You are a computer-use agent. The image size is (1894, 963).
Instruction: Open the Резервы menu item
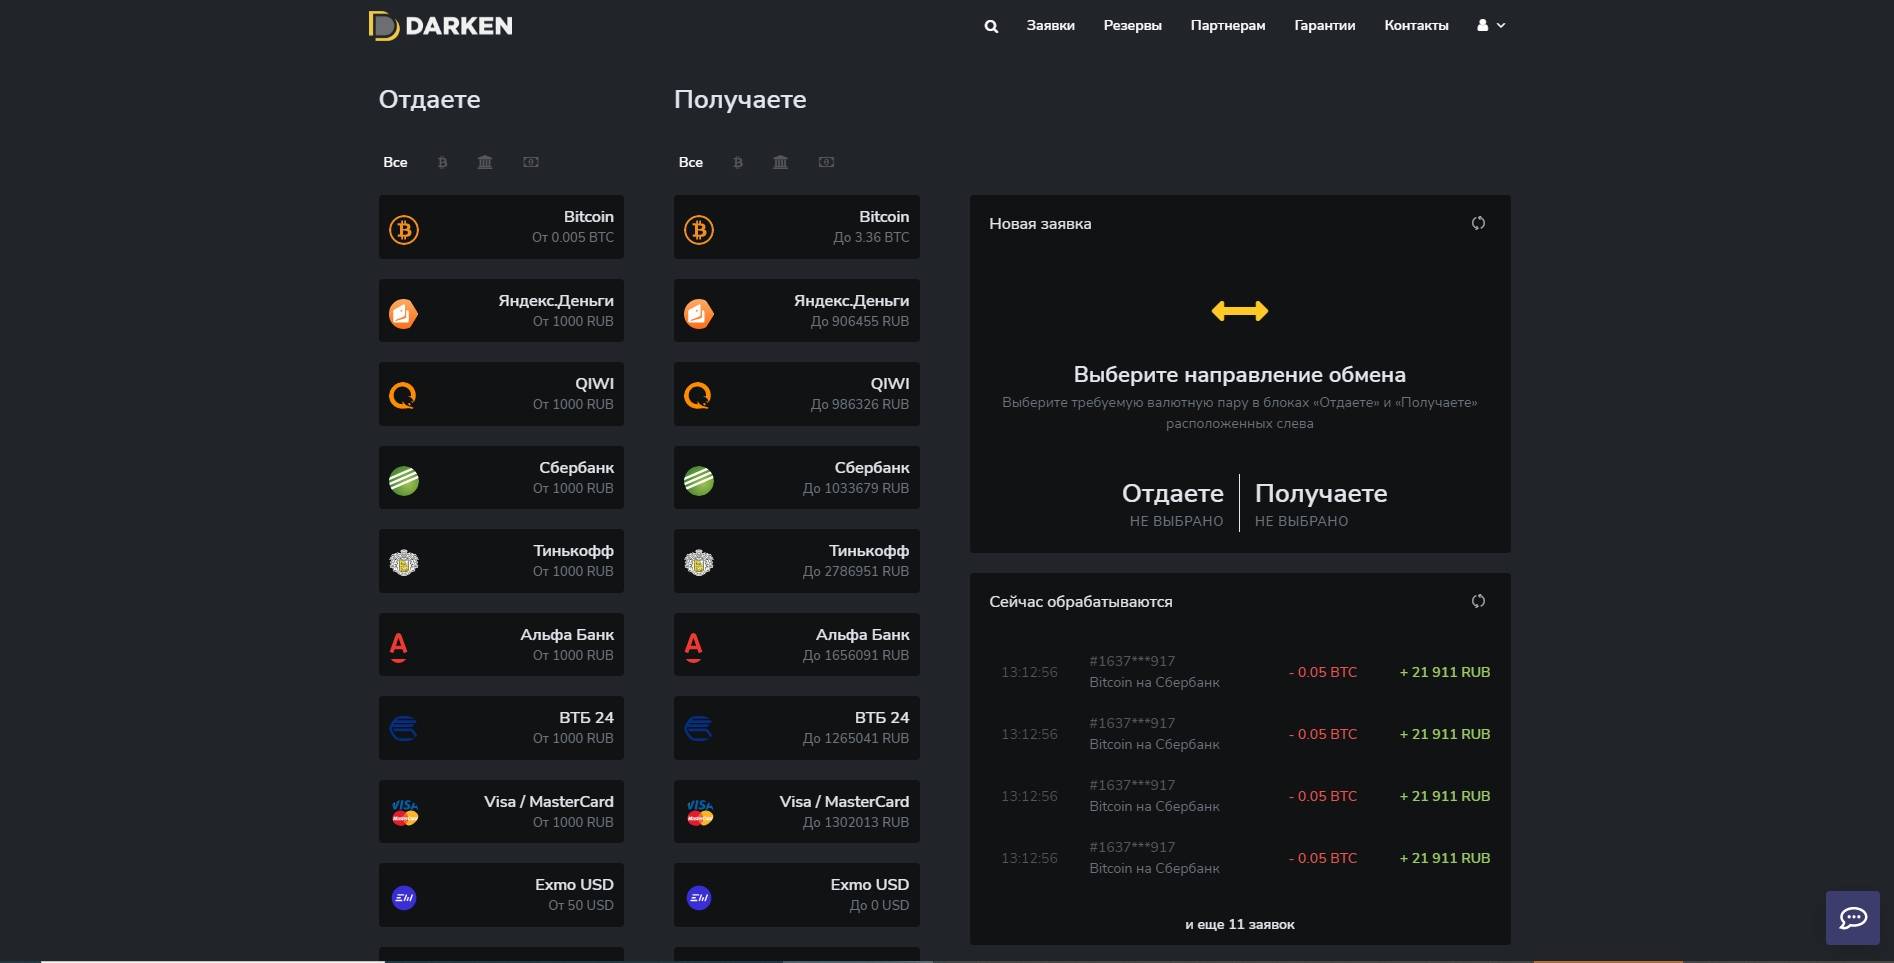pos(1132,26)
